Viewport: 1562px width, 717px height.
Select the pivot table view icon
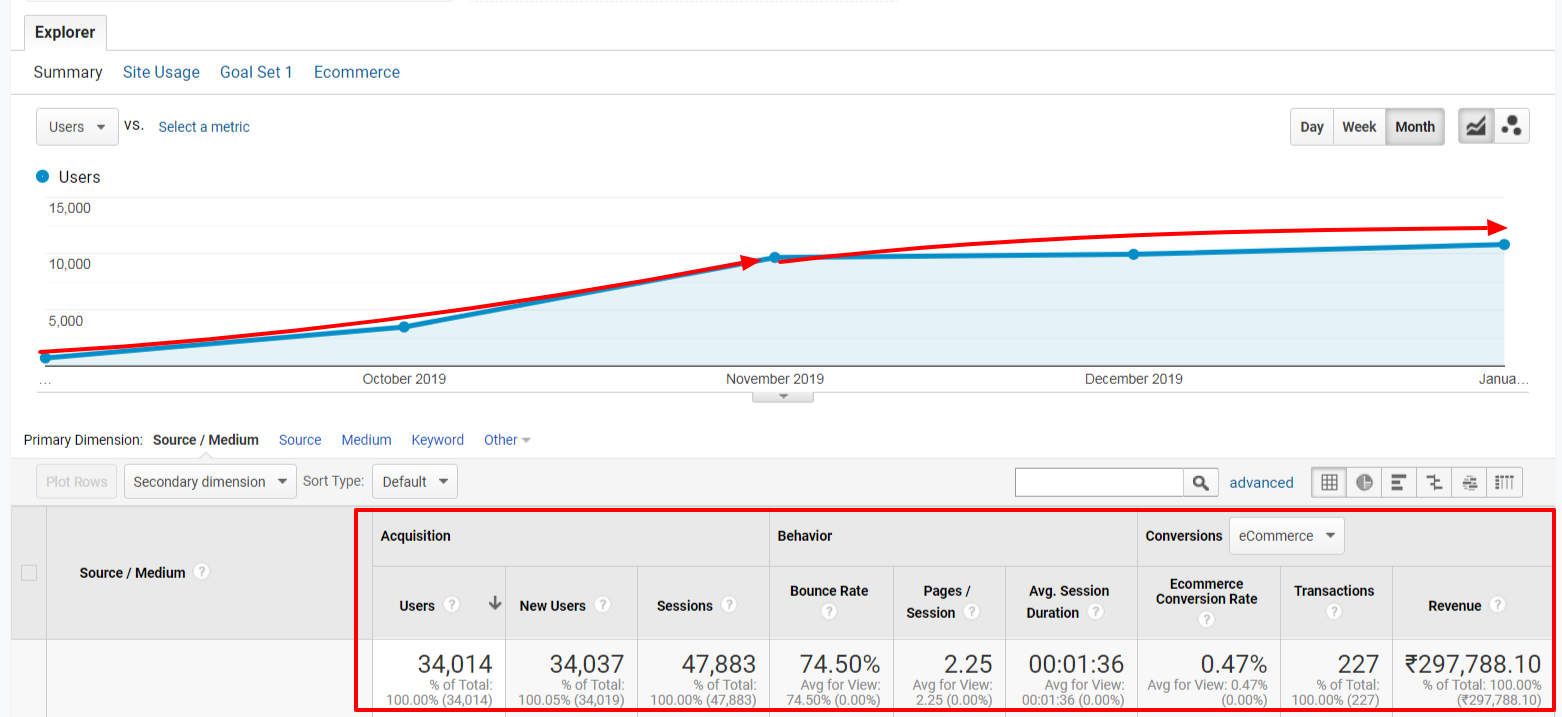pyautogui.click(x=1504, y=482)
